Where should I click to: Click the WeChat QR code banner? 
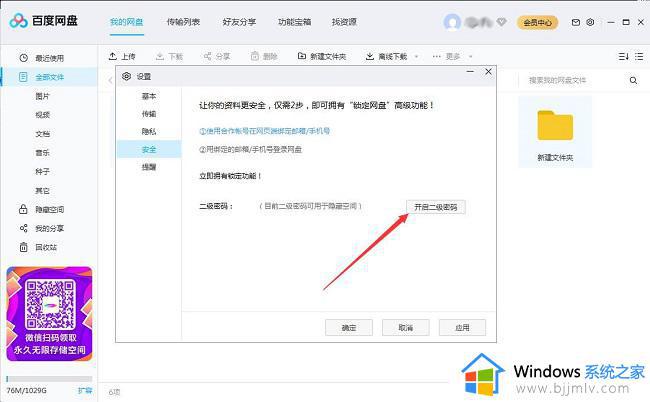coord(49,314)
